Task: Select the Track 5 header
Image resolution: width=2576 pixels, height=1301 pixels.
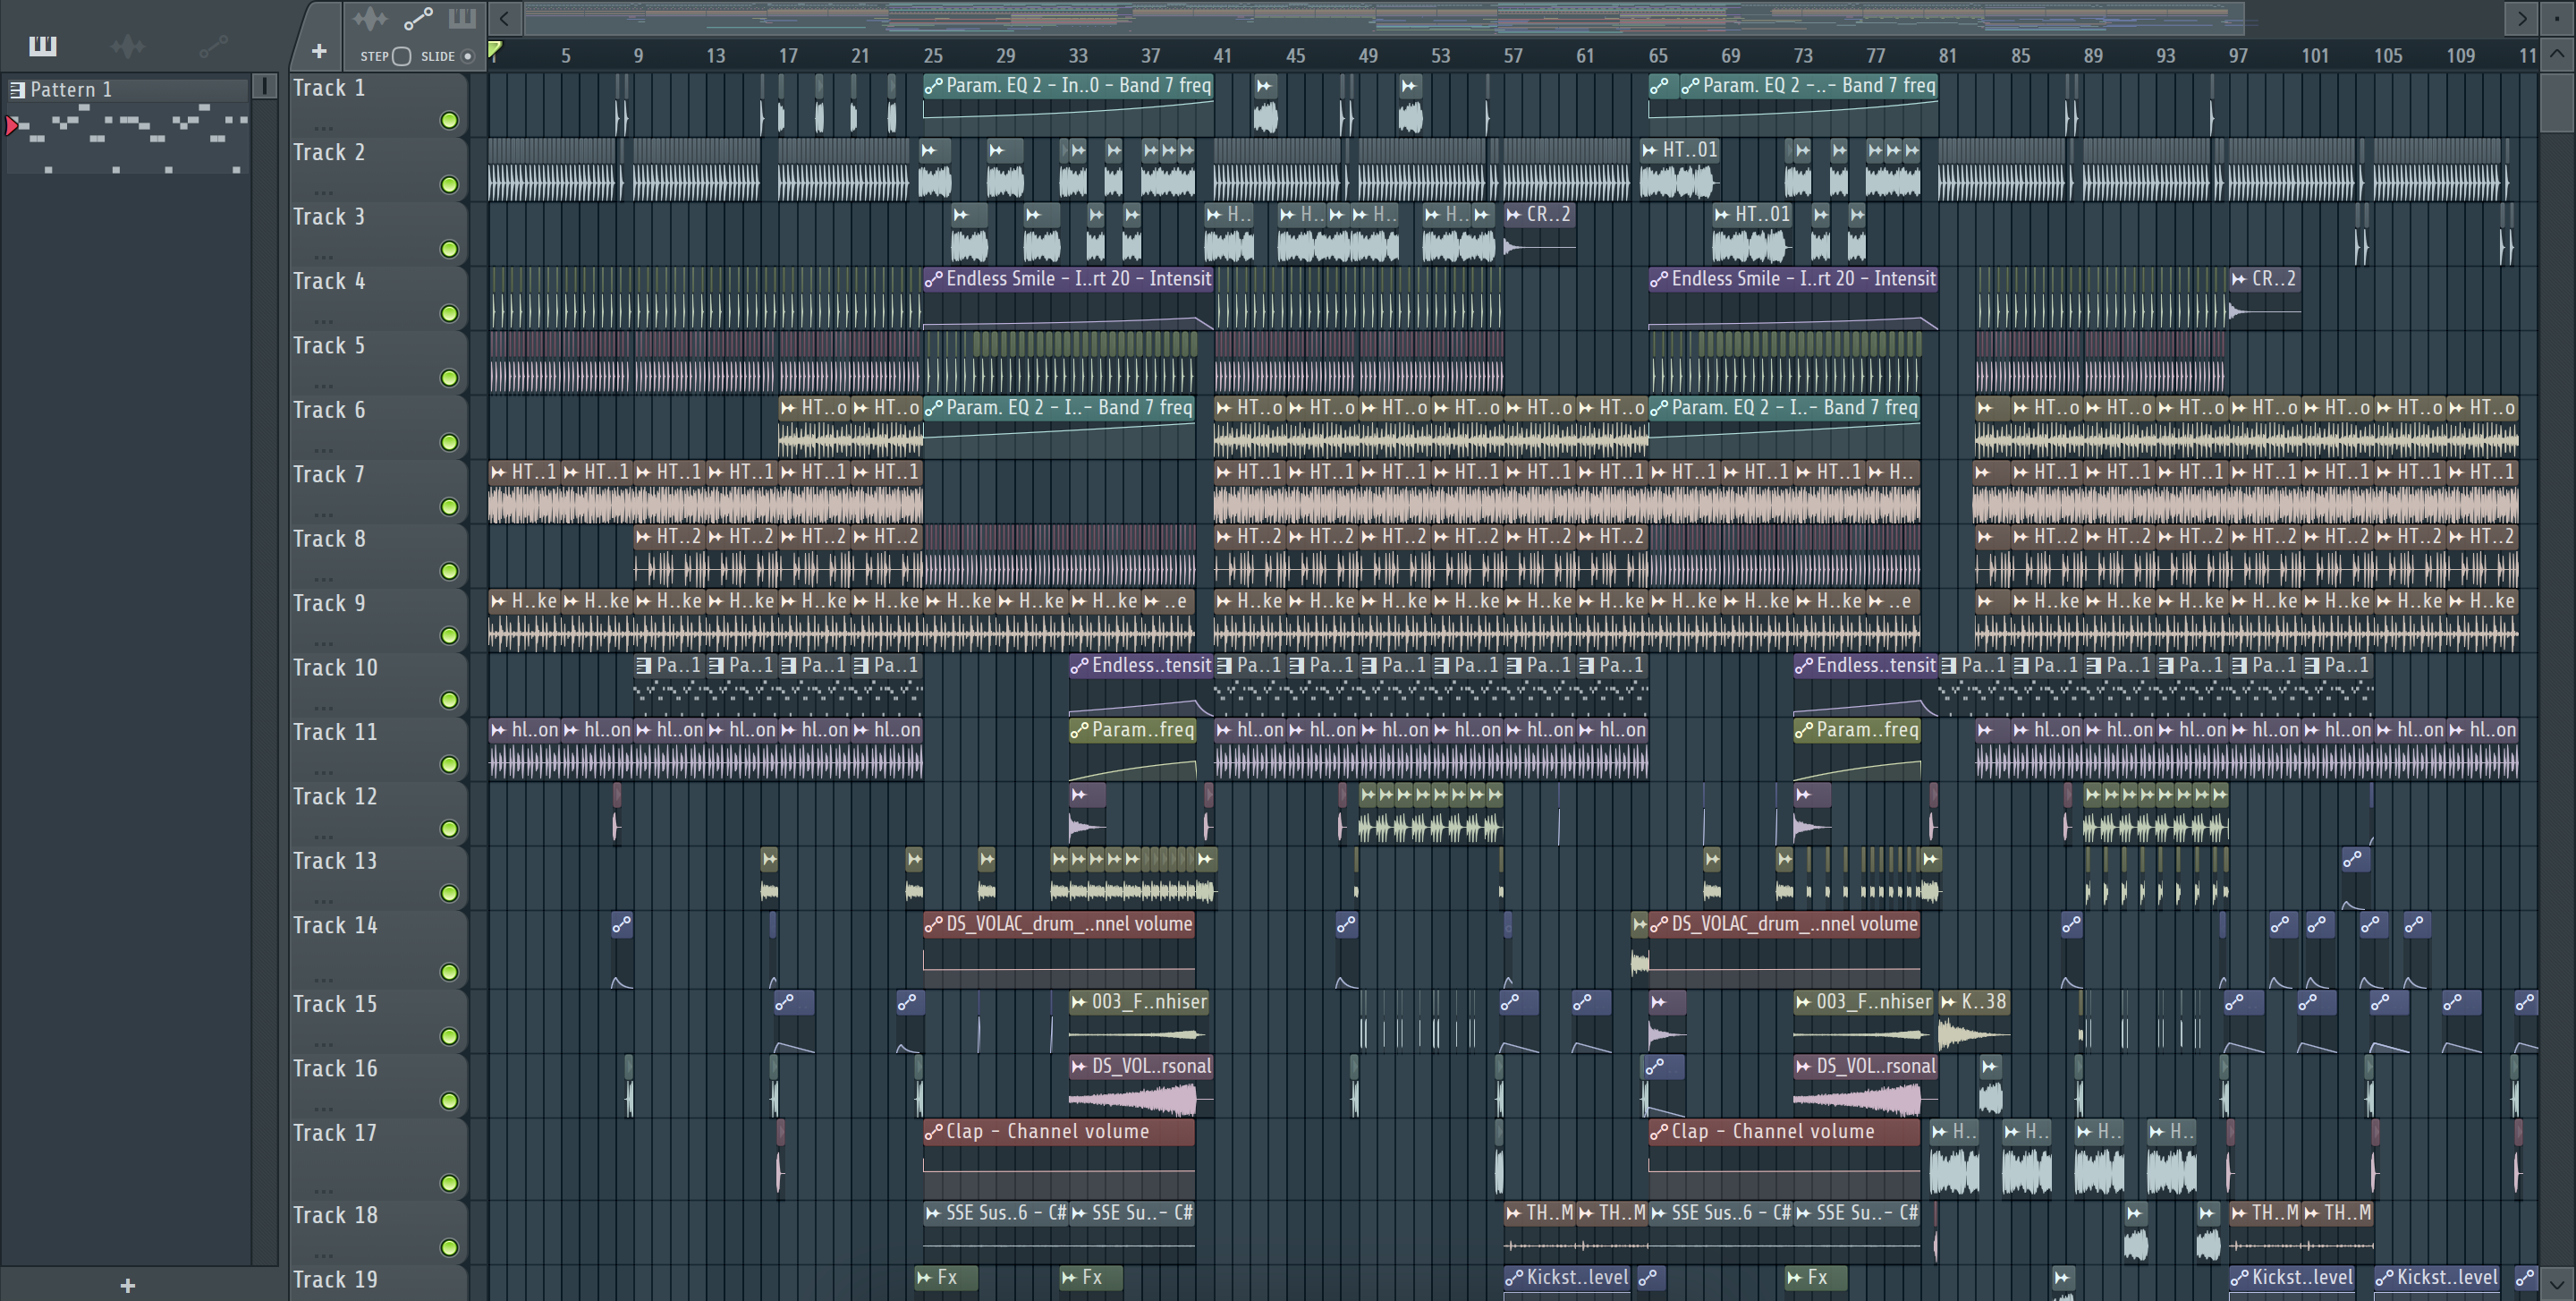Action: pyautogui.click(x=378, y=362)
